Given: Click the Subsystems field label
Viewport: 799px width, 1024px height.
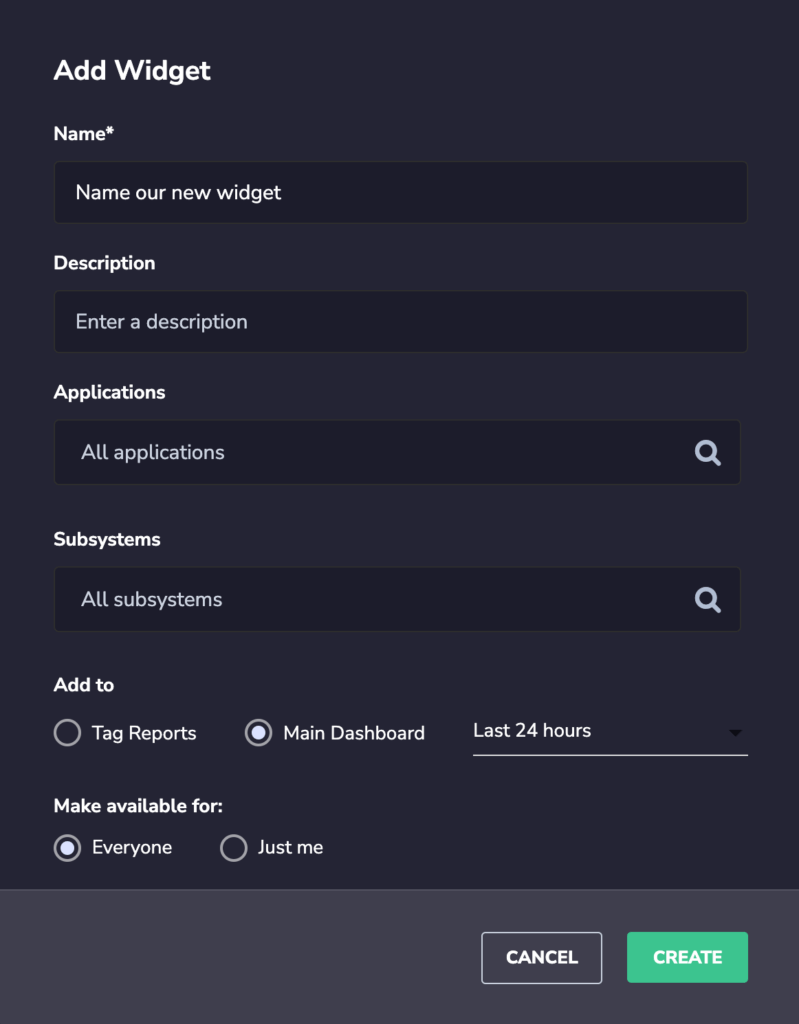Looking at the screenshot, I should click(107, 539).
